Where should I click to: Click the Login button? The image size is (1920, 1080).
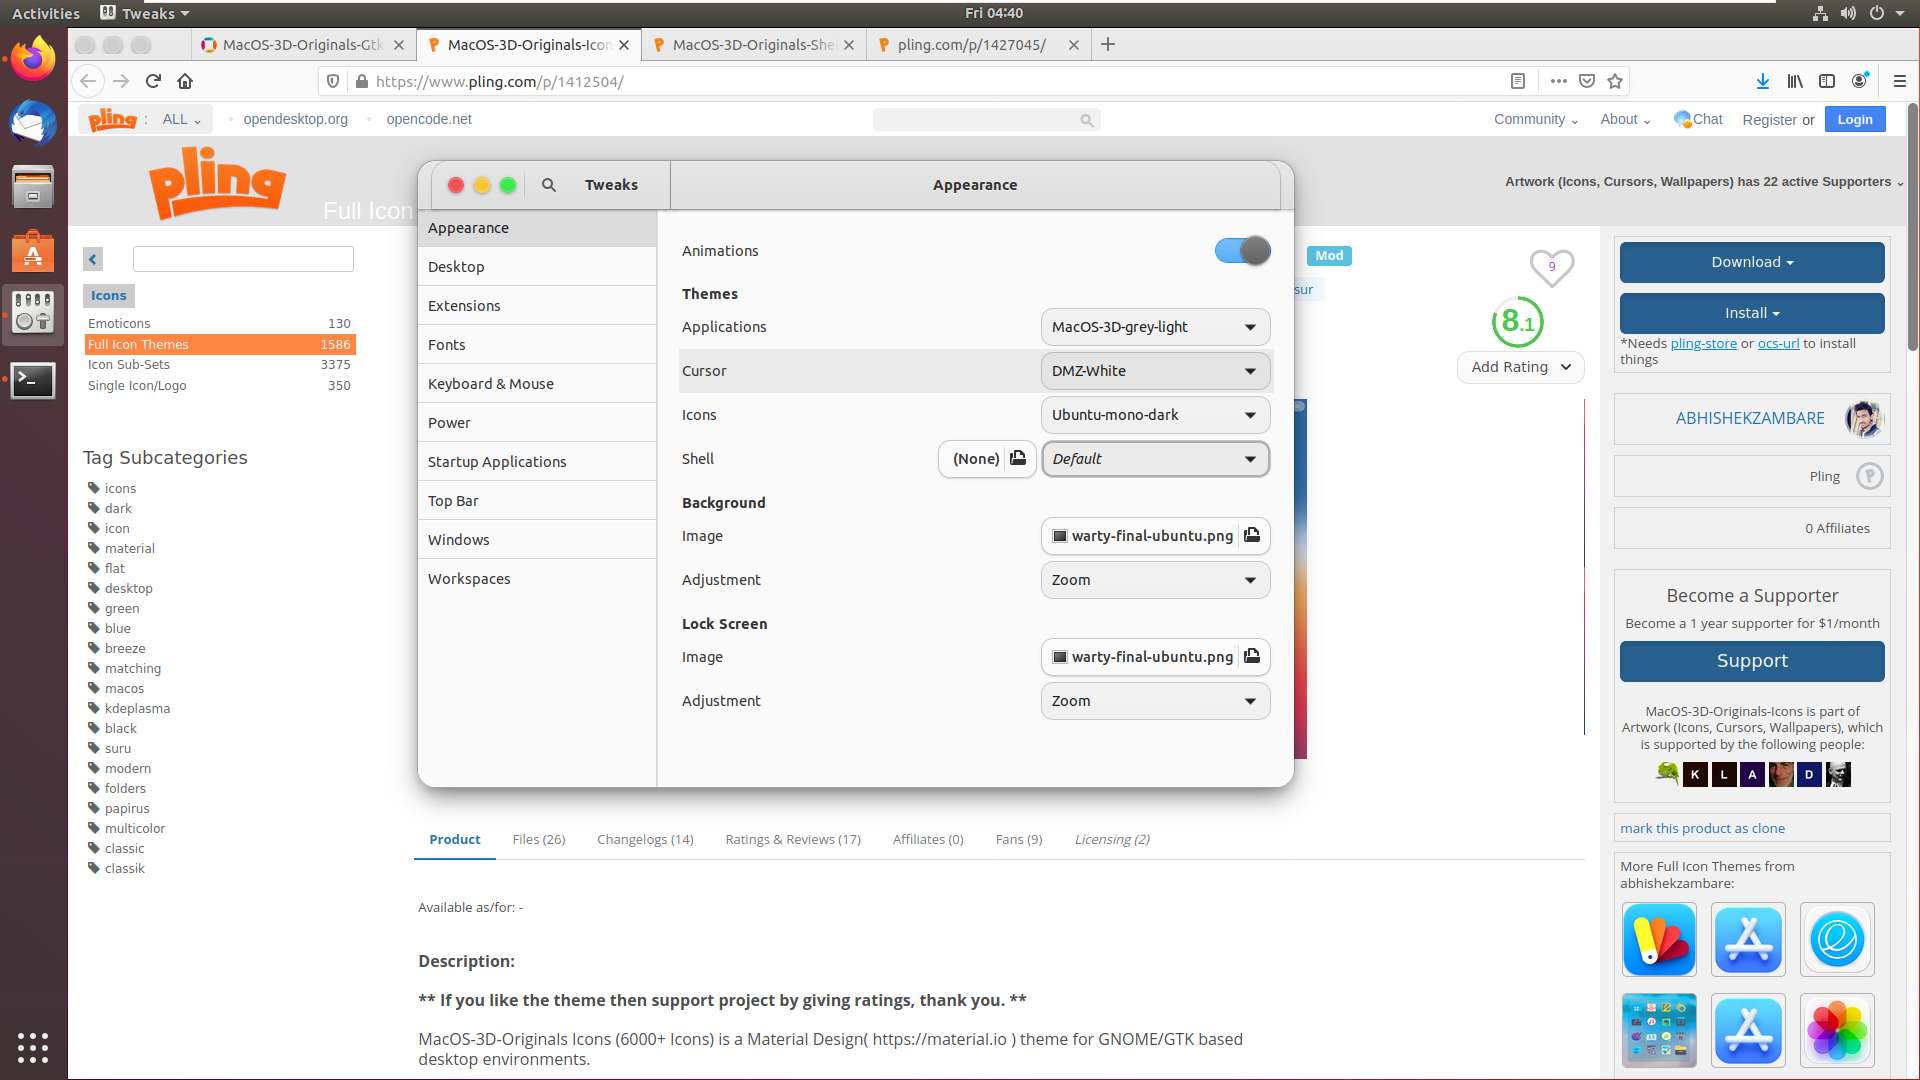point(1855,119)
